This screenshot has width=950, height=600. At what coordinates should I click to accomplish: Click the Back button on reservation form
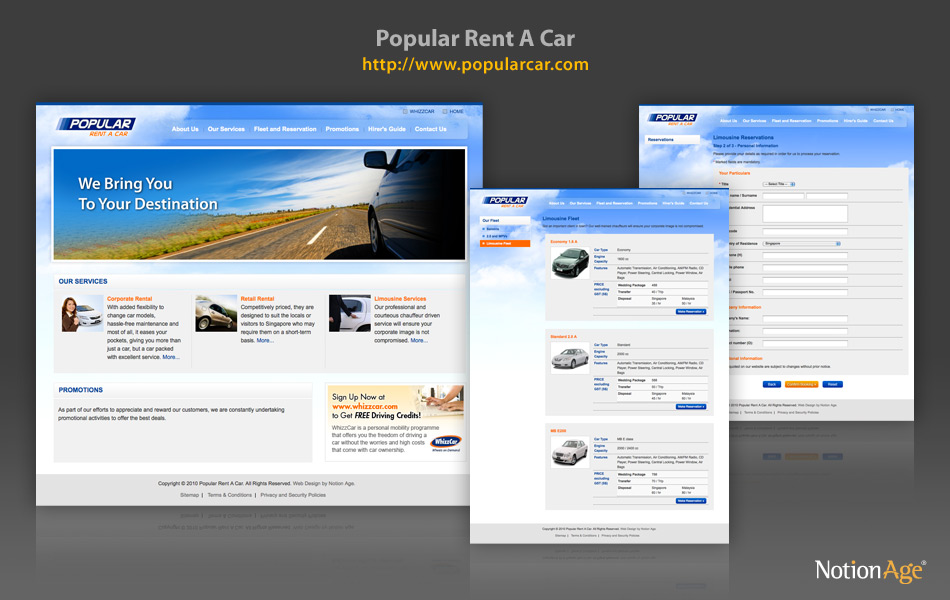(x=771, y=384)
